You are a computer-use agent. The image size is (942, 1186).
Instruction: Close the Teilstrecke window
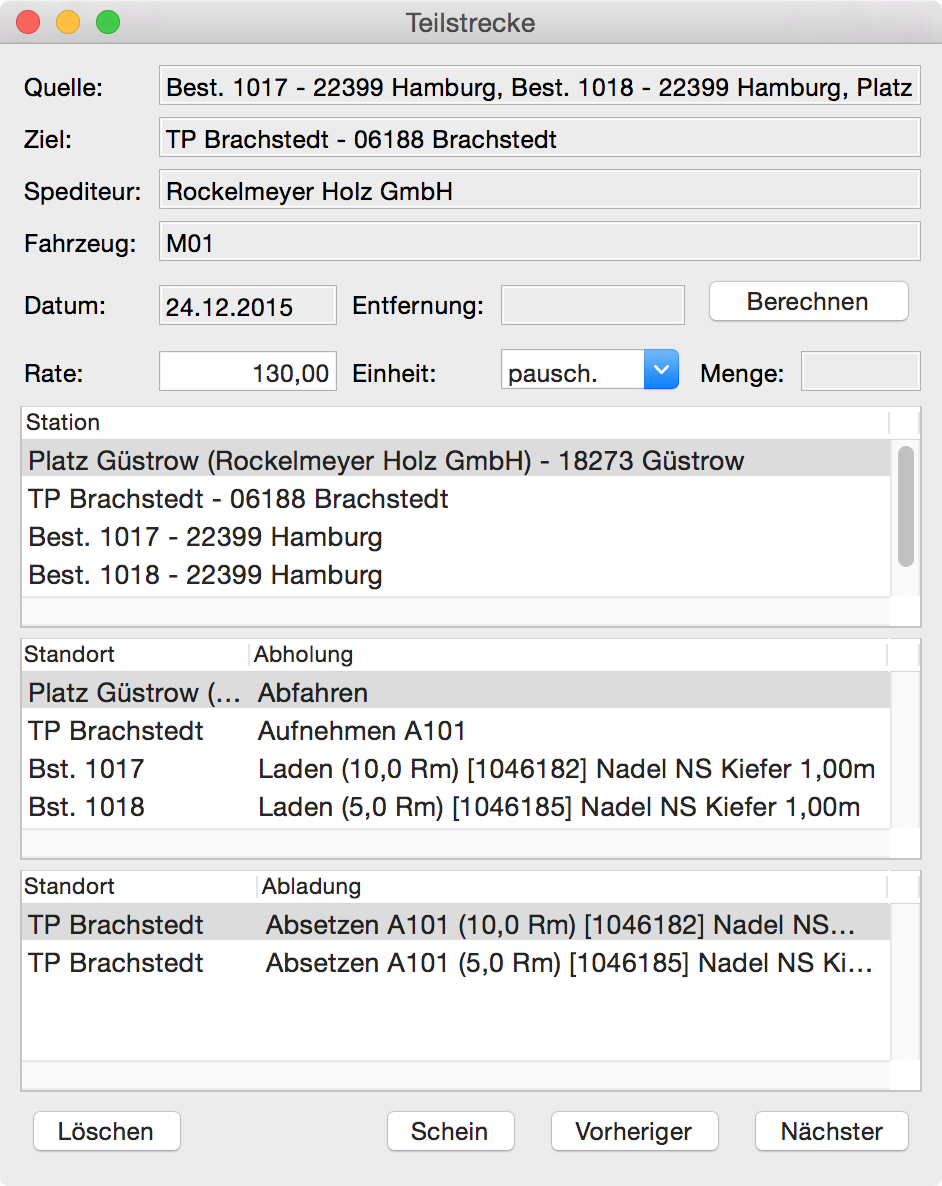pos(28,22)
